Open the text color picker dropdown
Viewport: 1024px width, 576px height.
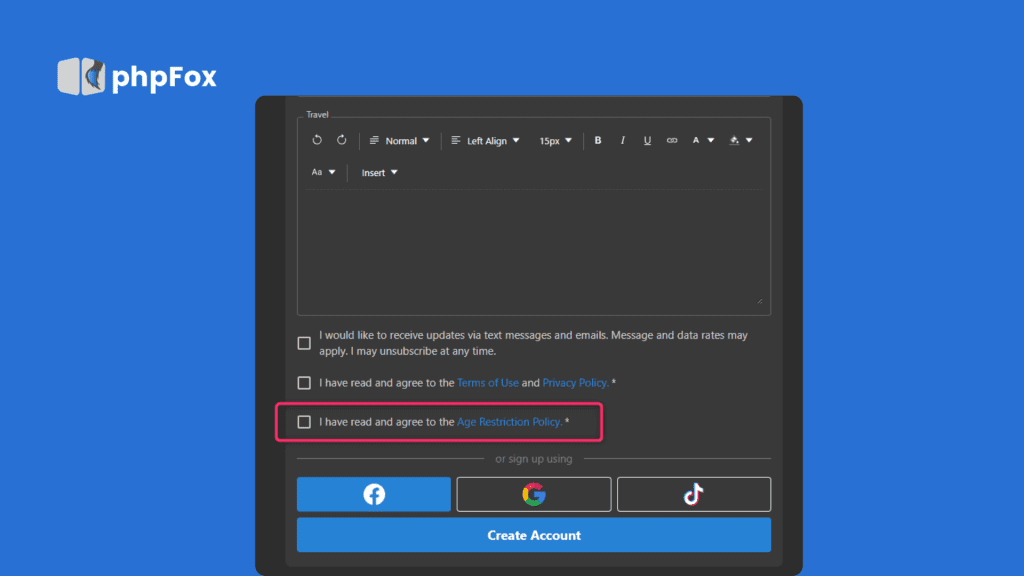click(x=703, y=141)
